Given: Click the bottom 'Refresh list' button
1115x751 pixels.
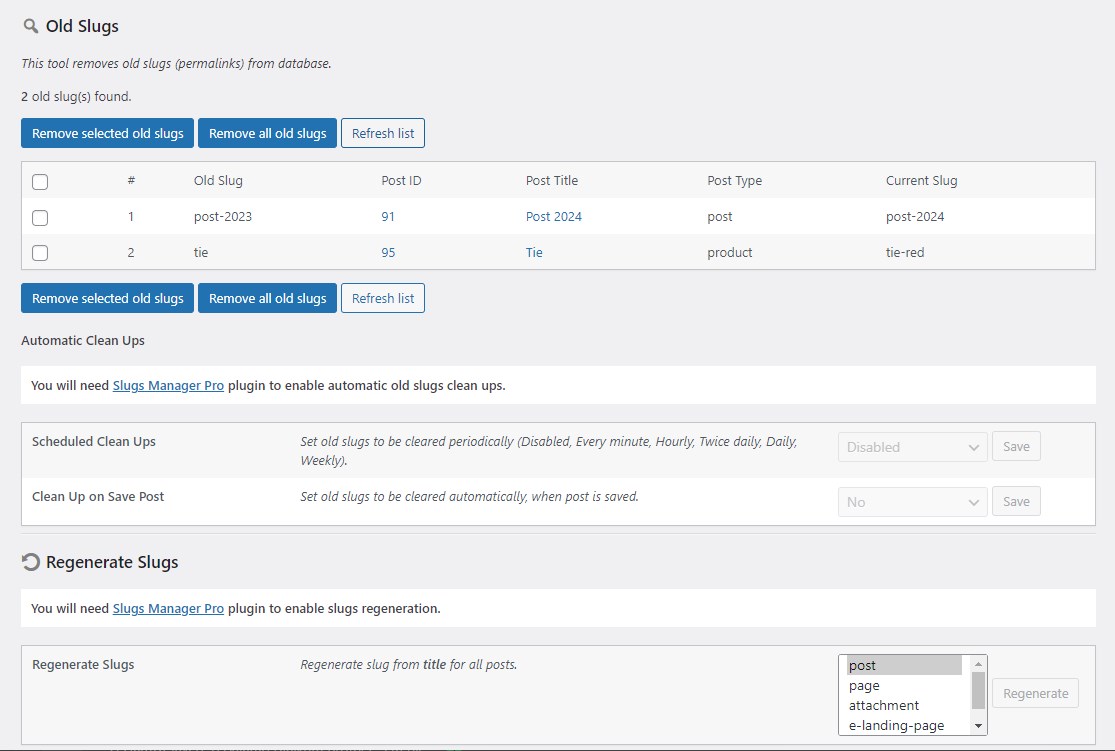Looking at the screenshot, I should [382, 298].
